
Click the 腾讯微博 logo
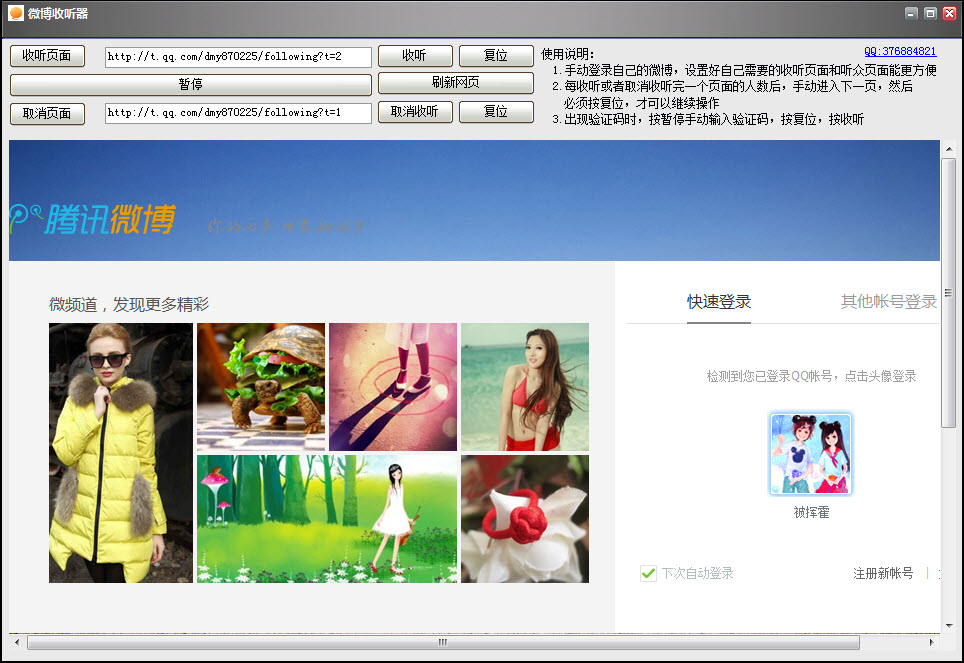tap(93, 219)
